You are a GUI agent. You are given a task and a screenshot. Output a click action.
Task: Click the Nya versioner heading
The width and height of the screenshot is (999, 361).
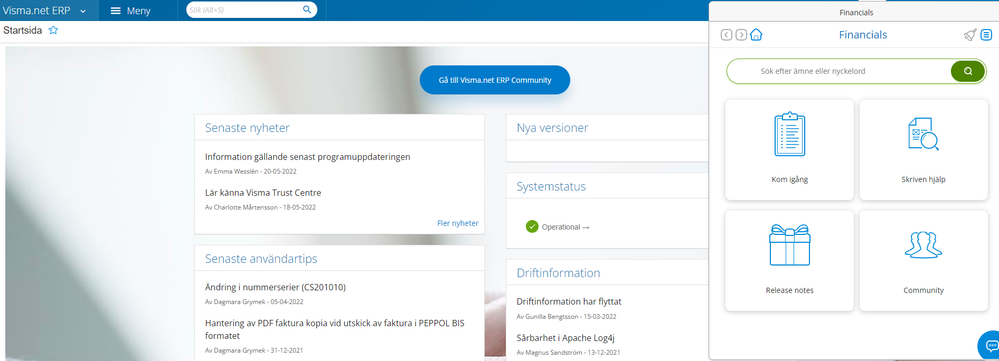pos(552,128)
